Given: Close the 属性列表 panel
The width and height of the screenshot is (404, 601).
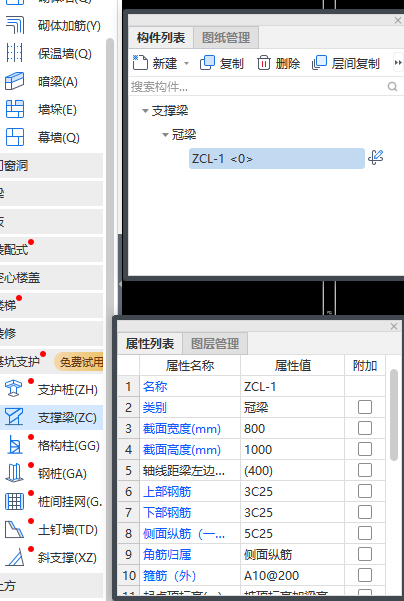Looking at the screenshot, I should [x=394, y=326].
